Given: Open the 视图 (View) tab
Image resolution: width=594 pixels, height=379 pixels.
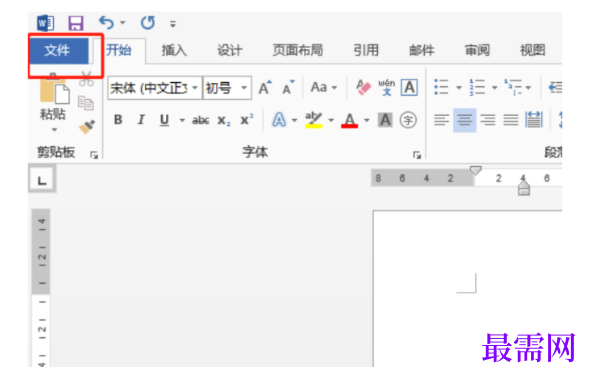Looking at the screenshot, I should point(533,50).
